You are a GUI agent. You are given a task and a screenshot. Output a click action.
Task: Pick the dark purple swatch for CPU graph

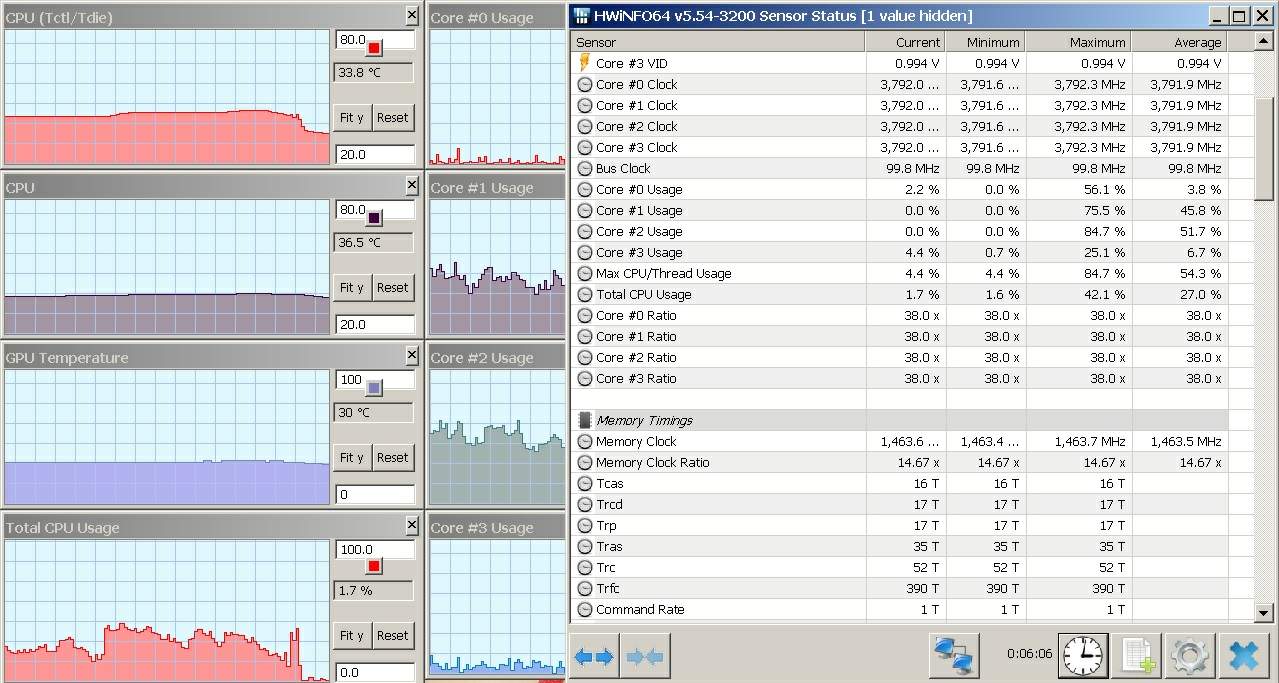point(374,217)
